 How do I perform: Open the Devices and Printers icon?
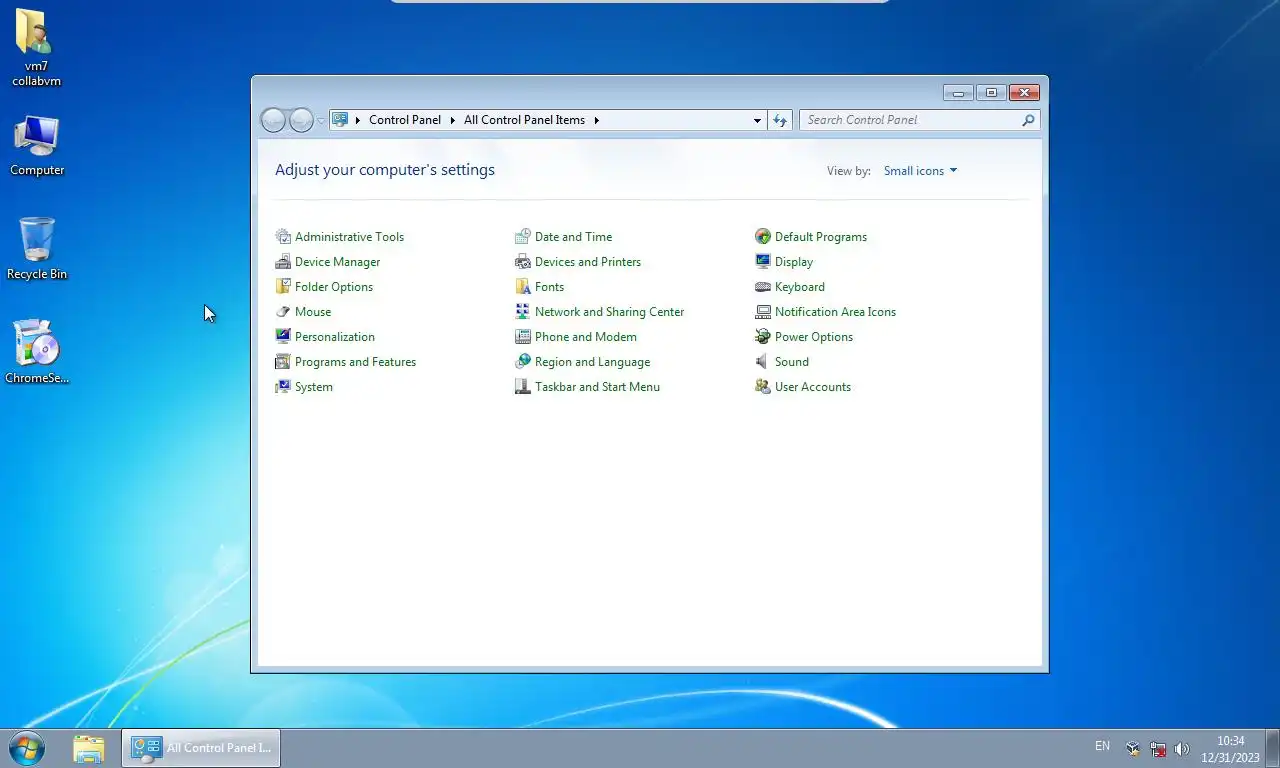click(523, 262)
